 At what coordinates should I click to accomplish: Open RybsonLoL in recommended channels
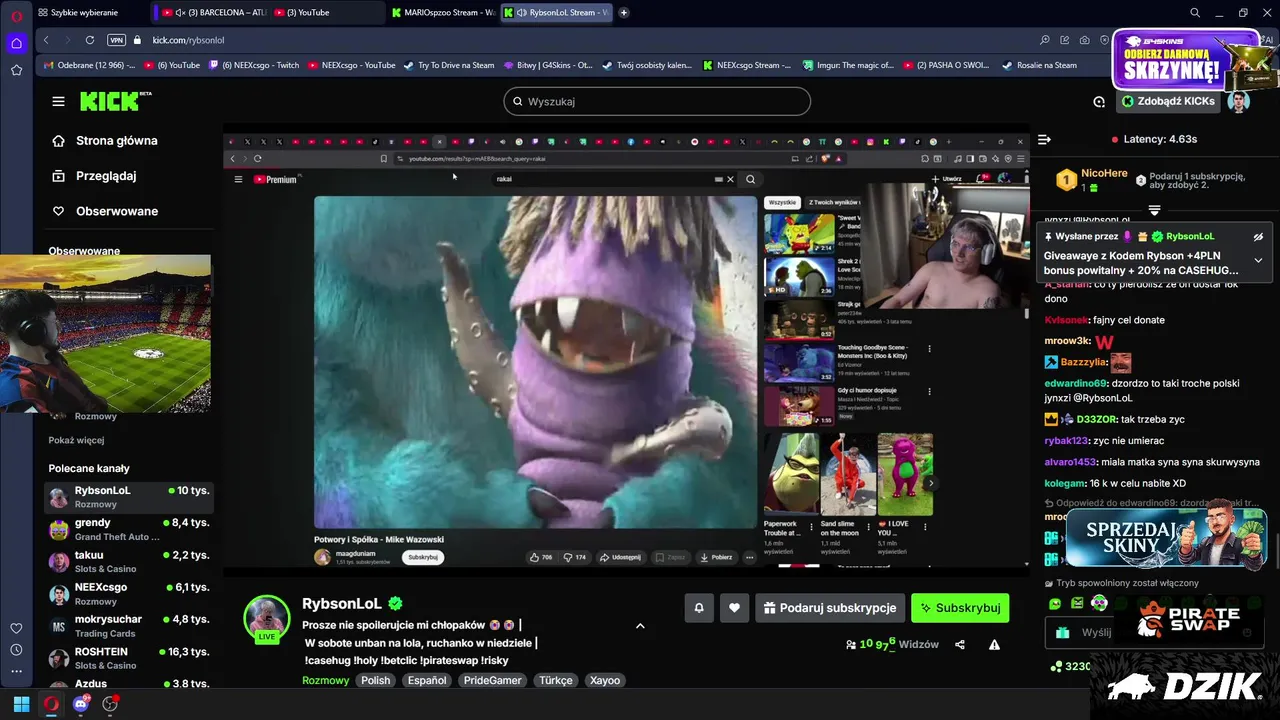click(129, 497)
